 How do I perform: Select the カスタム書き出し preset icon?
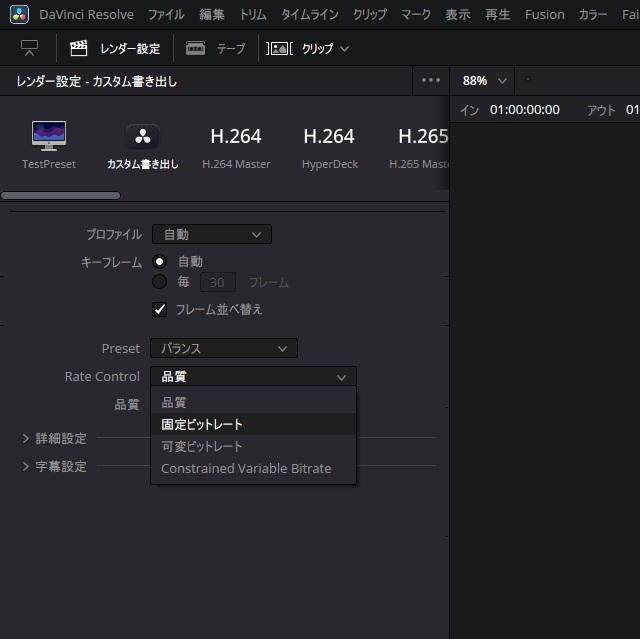point(142,137)
